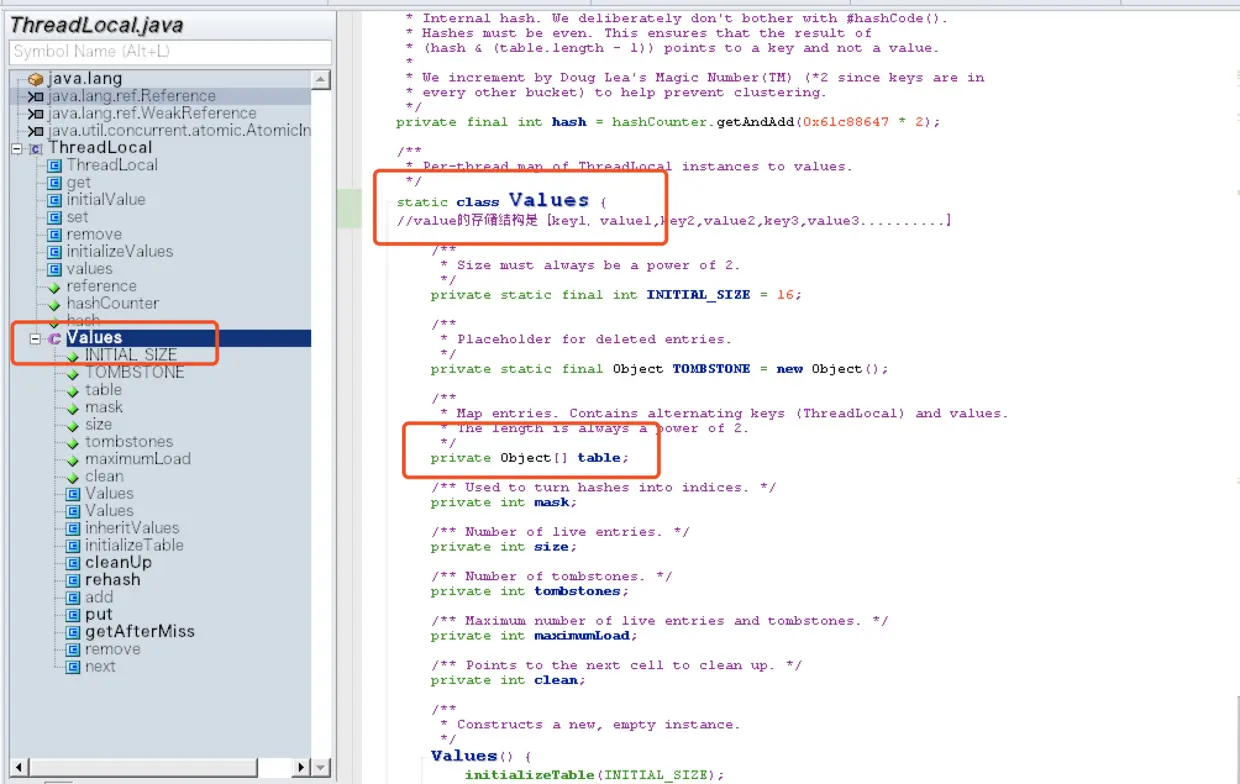Click the field icon beside maximumLoad
1240x784 pixels.
coord(73,460)
